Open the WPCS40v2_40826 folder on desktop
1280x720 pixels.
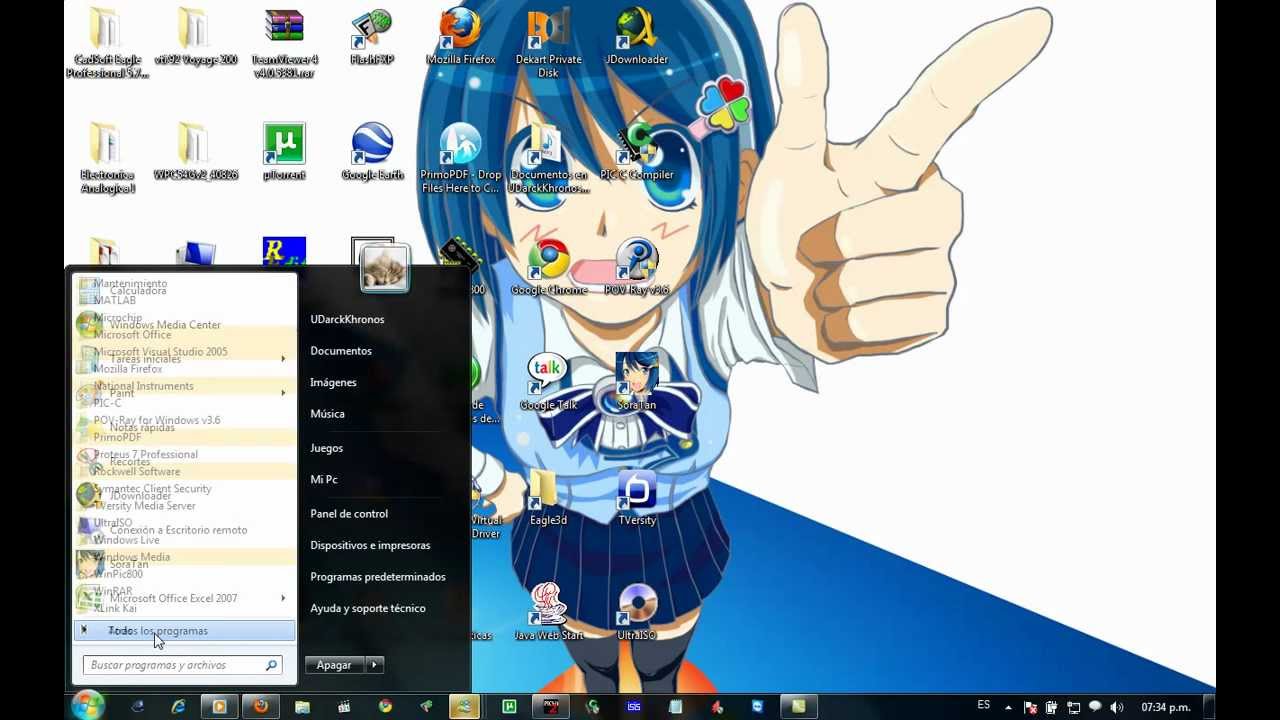195,152
